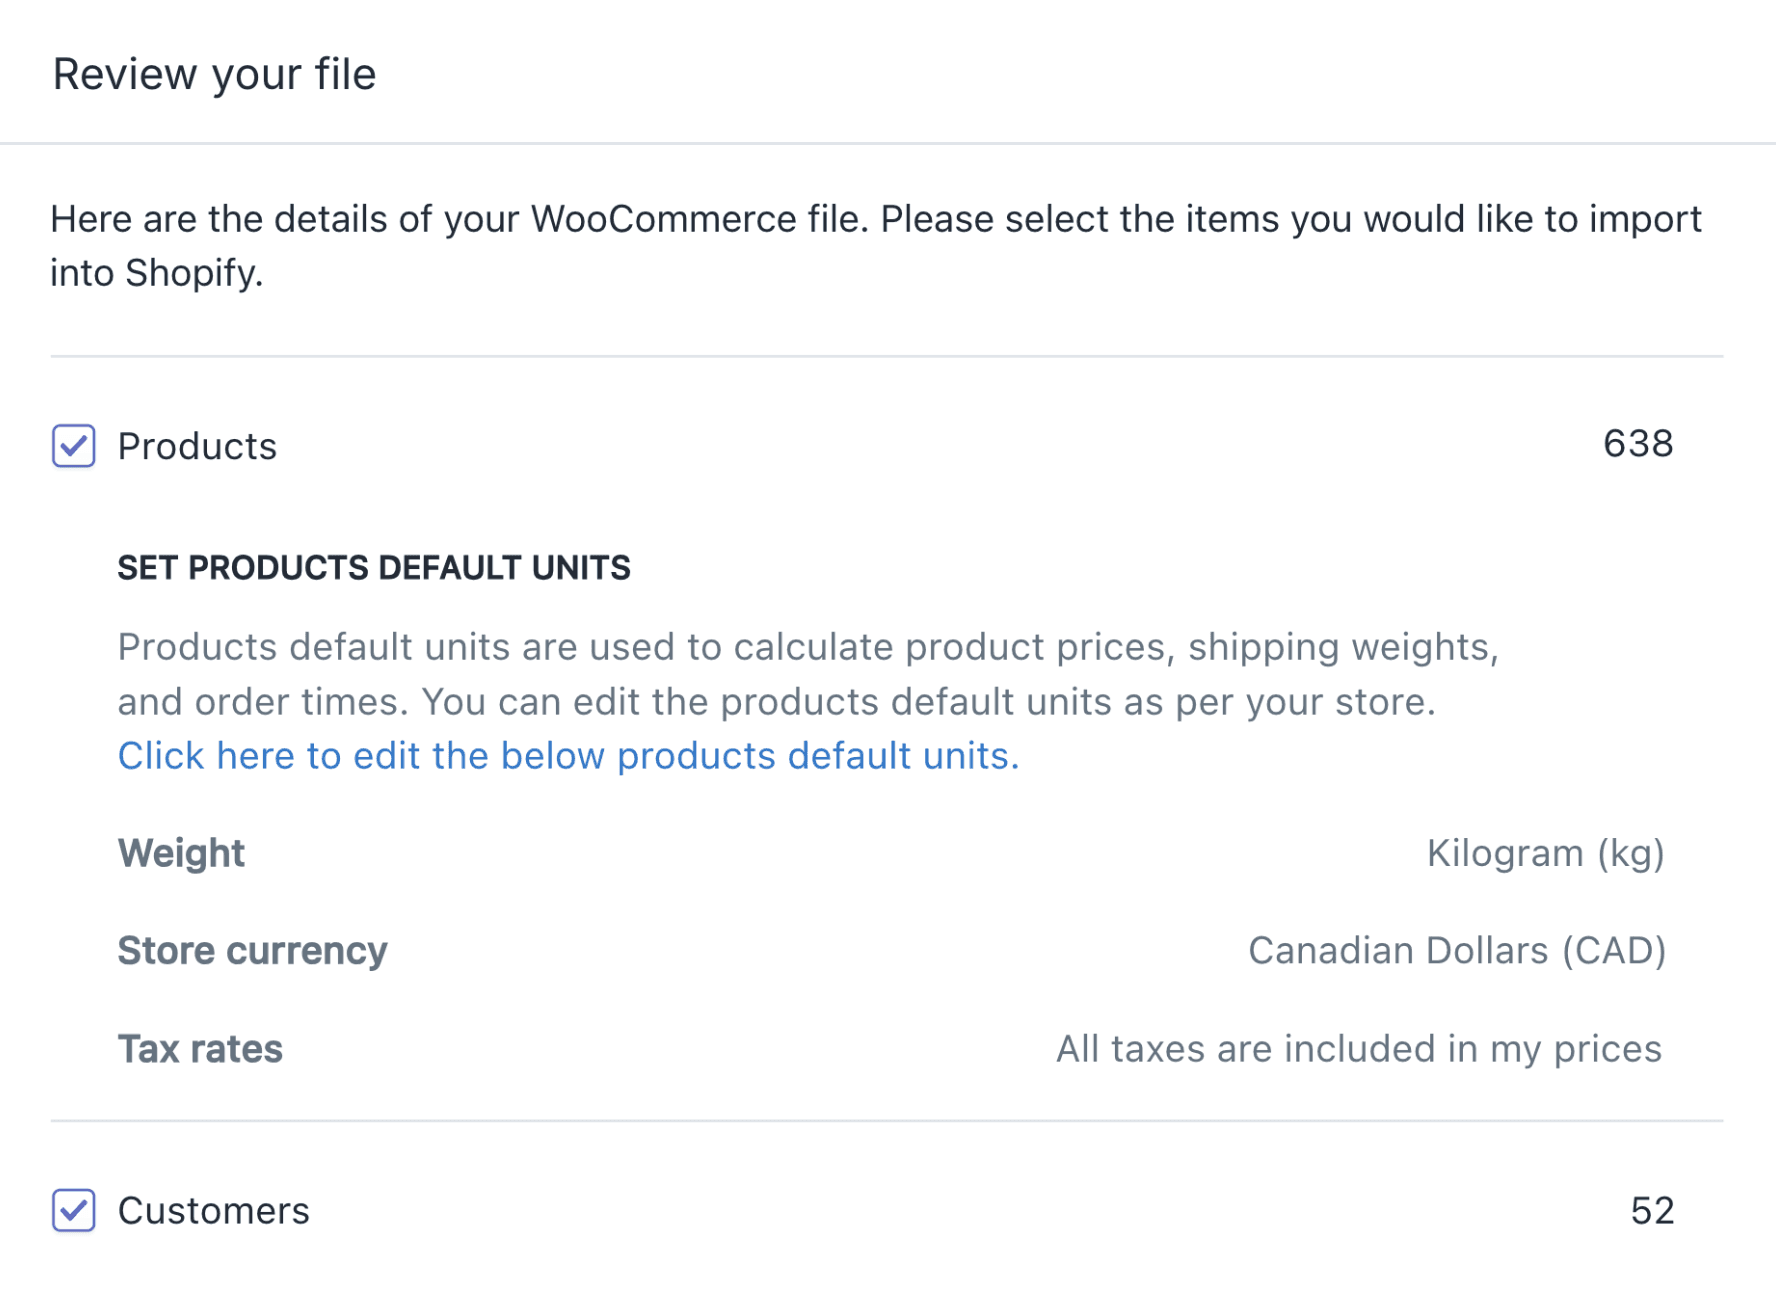Open the edit products default units link

tap(568, 756)
